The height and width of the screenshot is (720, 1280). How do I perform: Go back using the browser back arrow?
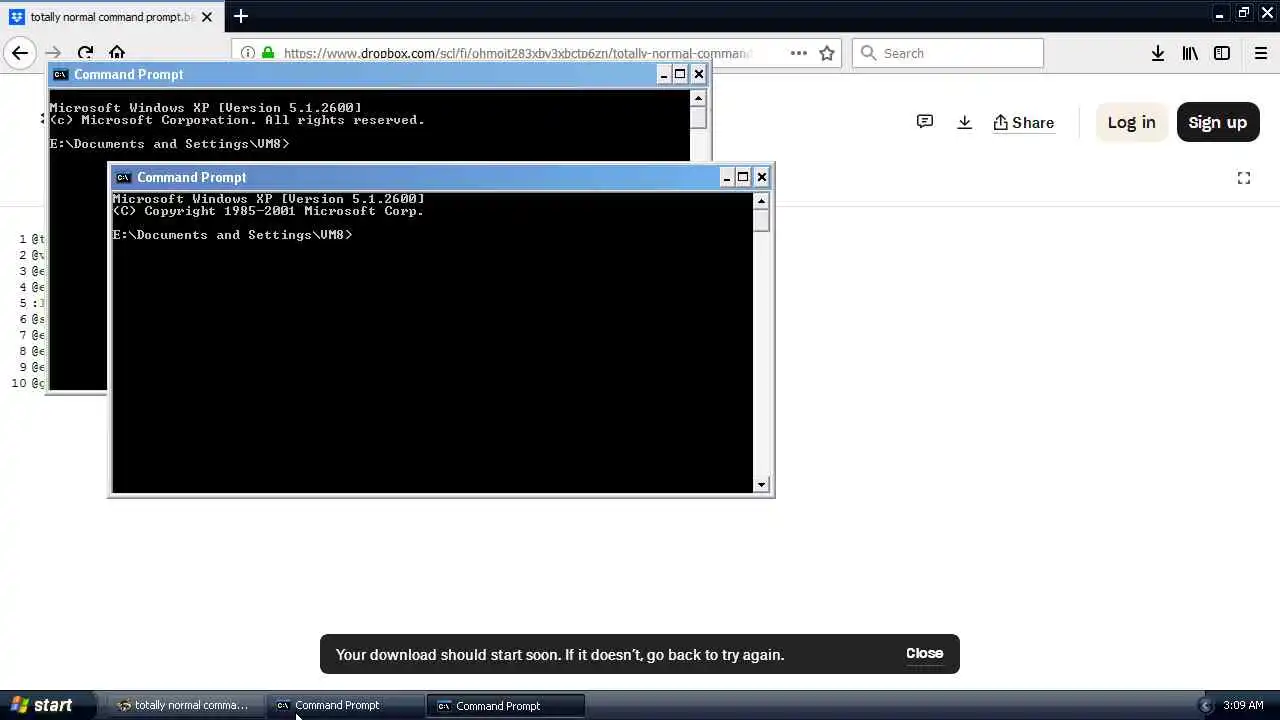click(20, 53)
